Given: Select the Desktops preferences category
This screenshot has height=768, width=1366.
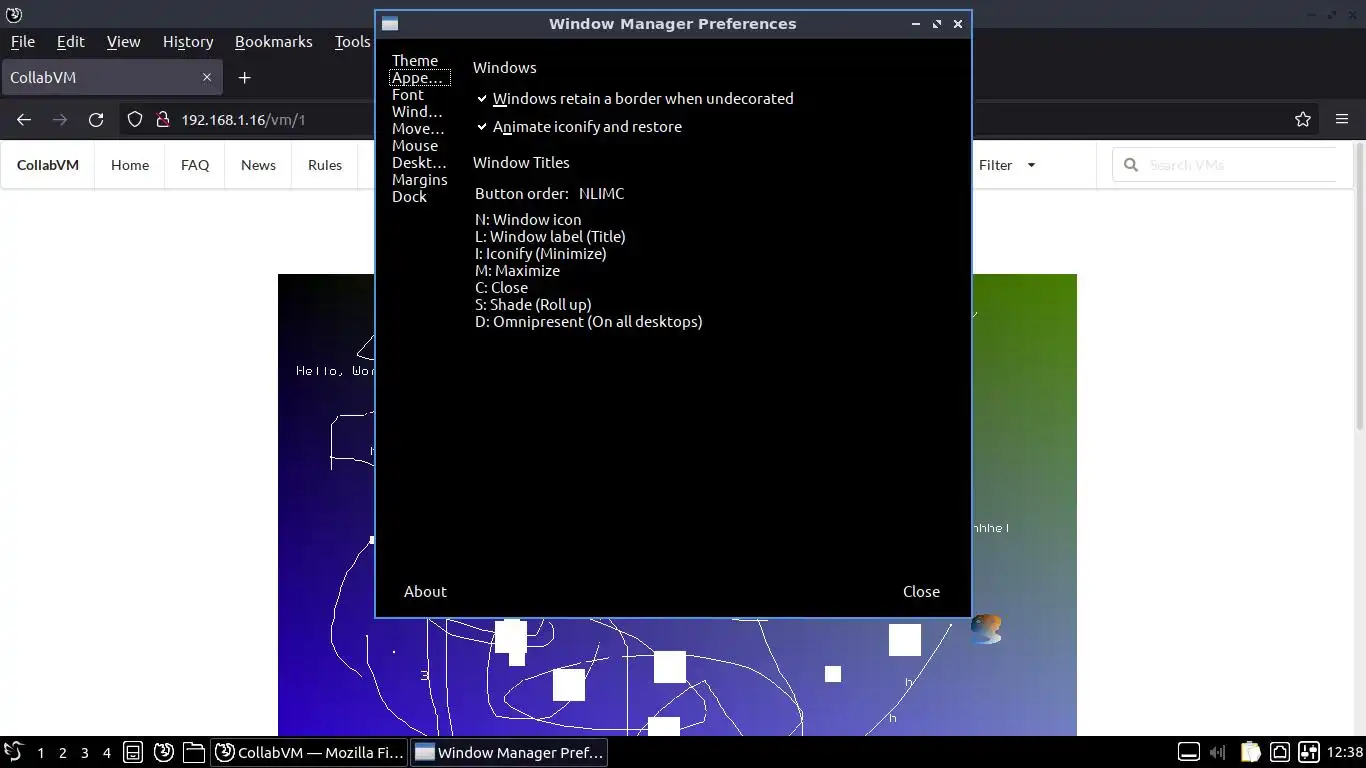Looking at the screenshot, I should tap(419, 162).
